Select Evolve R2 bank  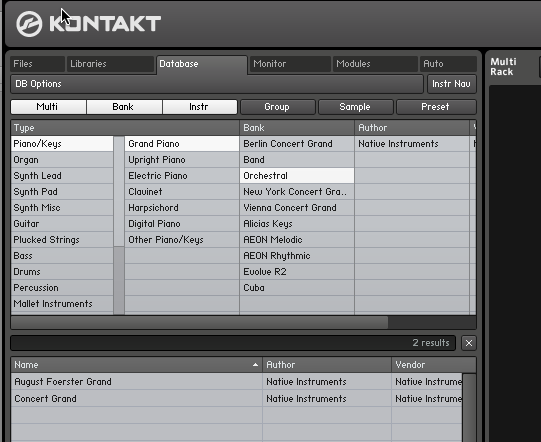click(297, 272)
